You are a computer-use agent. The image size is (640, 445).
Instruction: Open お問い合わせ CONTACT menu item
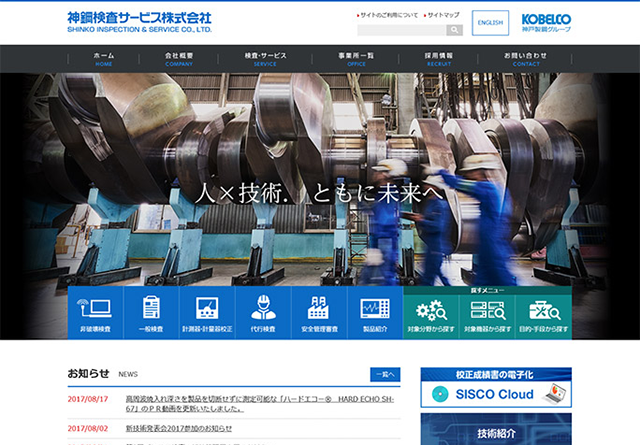[x=525, y=58]
